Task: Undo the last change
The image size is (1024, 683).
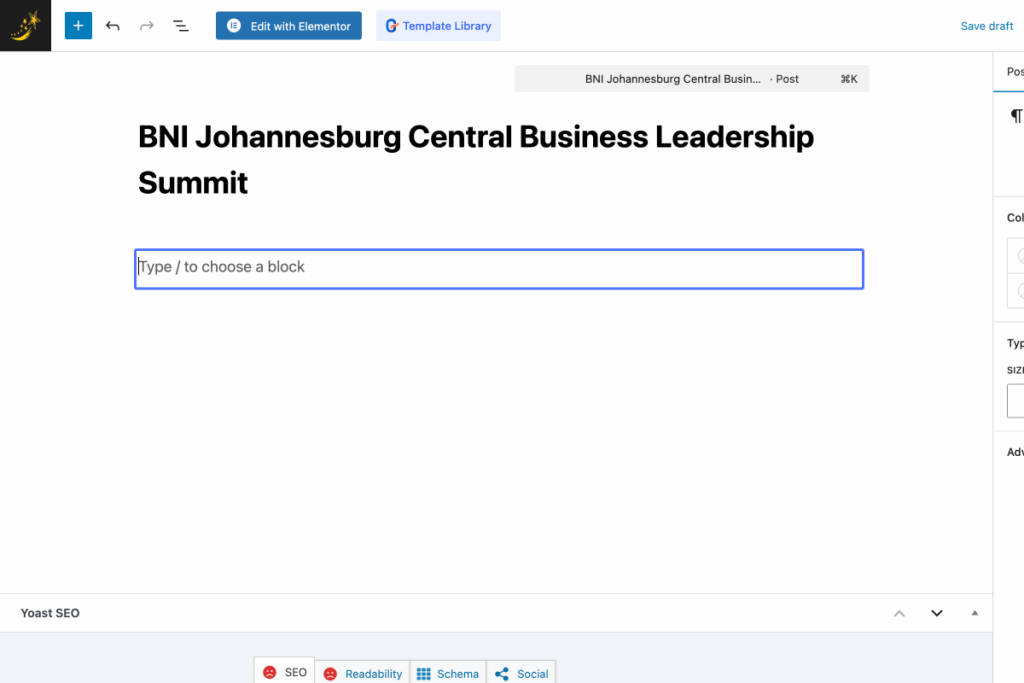Action: [112, 26]
